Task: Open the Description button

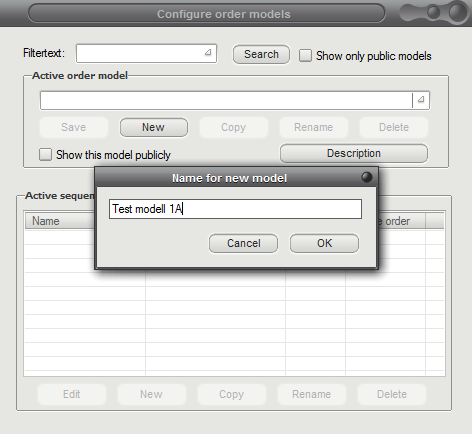Action: (354, 153)
